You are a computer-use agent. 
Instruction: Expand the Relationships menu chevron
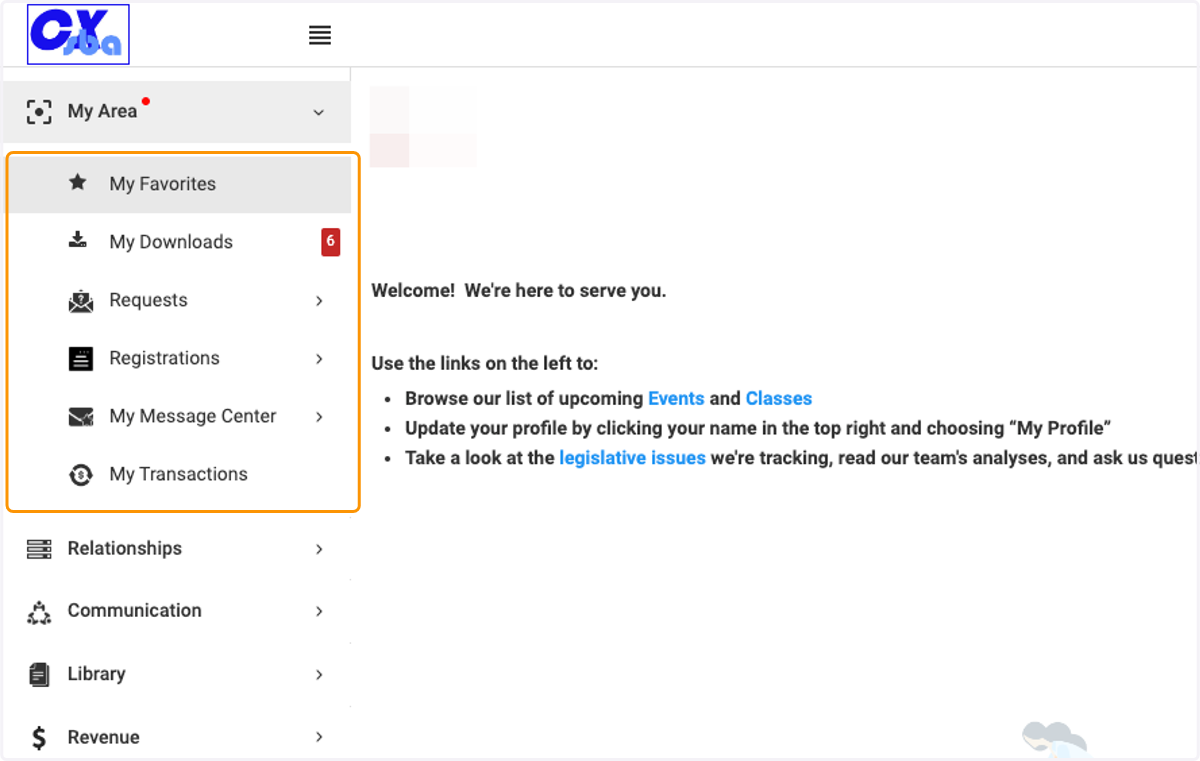319,549
